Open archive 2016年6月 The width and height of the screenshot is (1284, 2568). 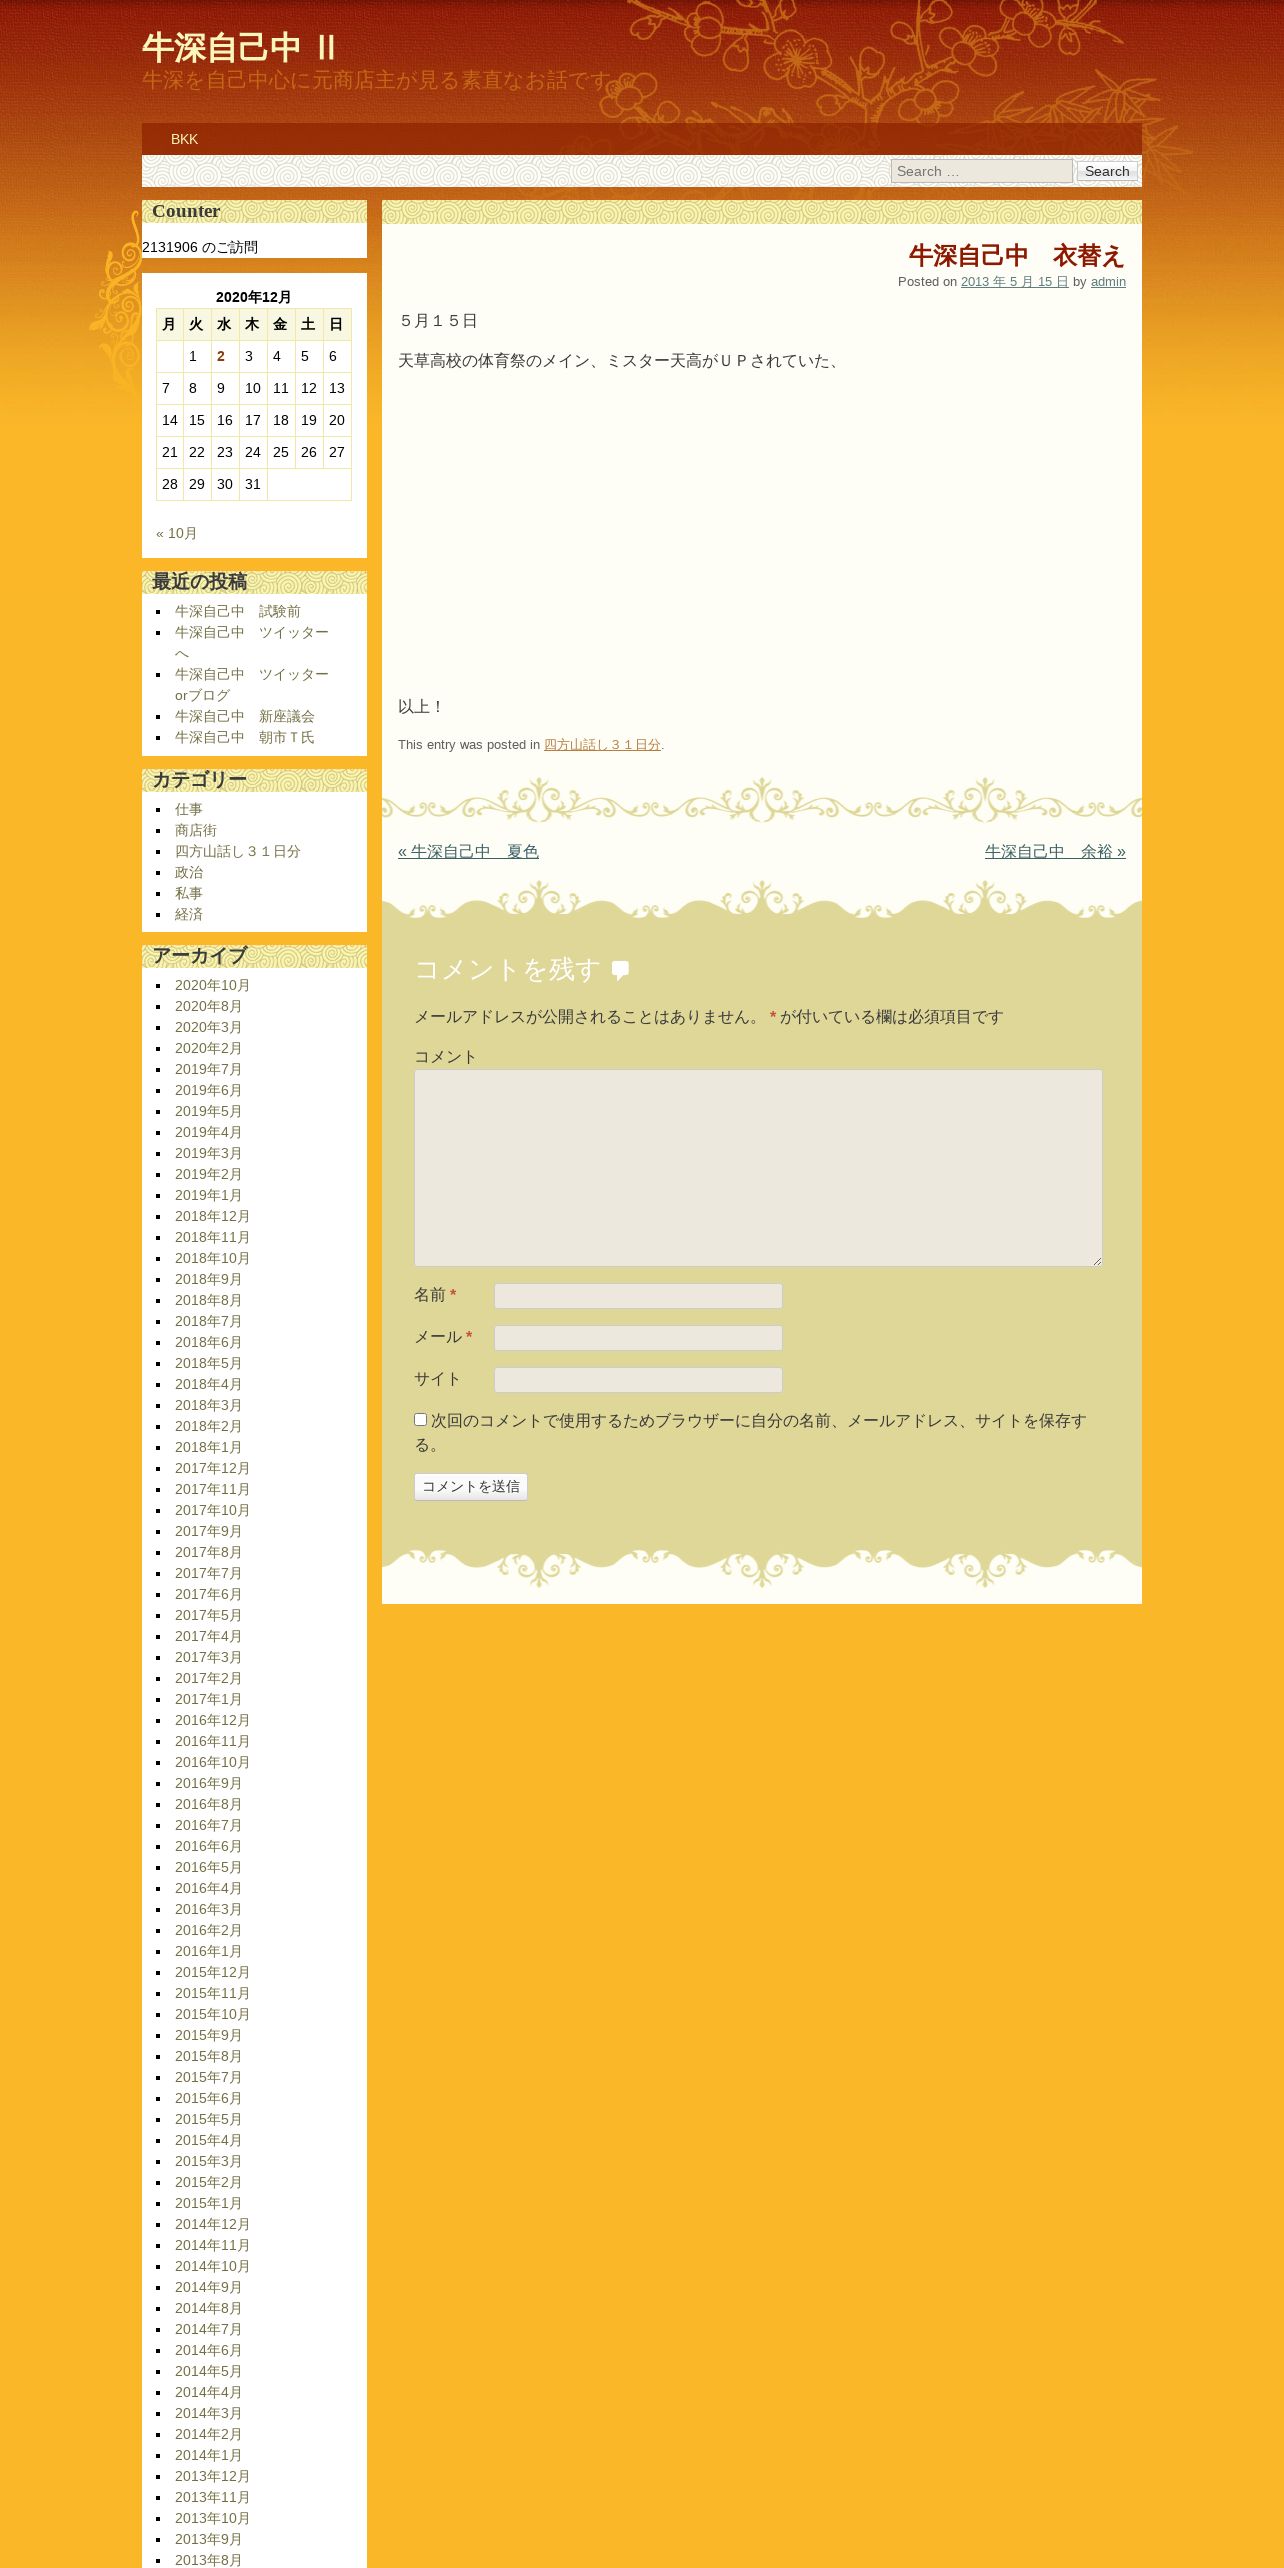coord(209,1846)
